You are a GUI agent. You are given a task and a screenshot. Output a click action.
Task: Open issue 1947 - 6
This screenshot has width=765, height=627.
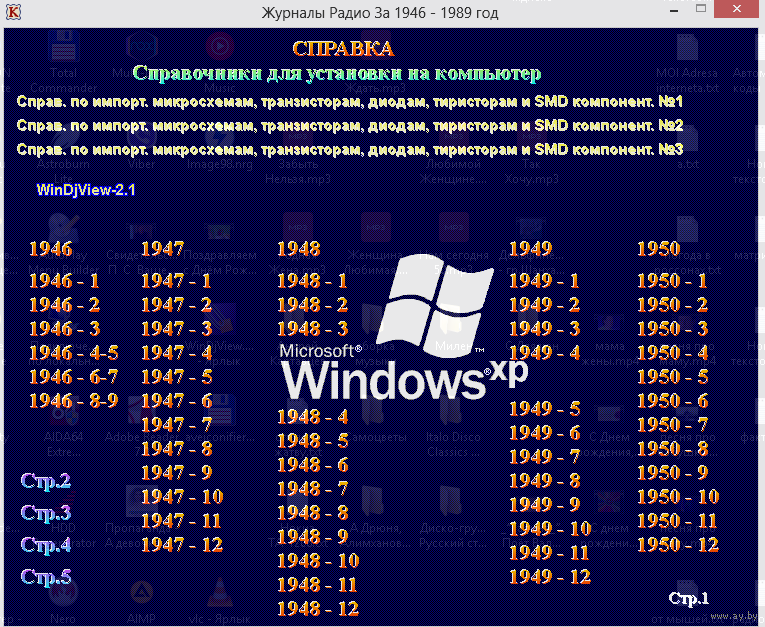(177, 401)
